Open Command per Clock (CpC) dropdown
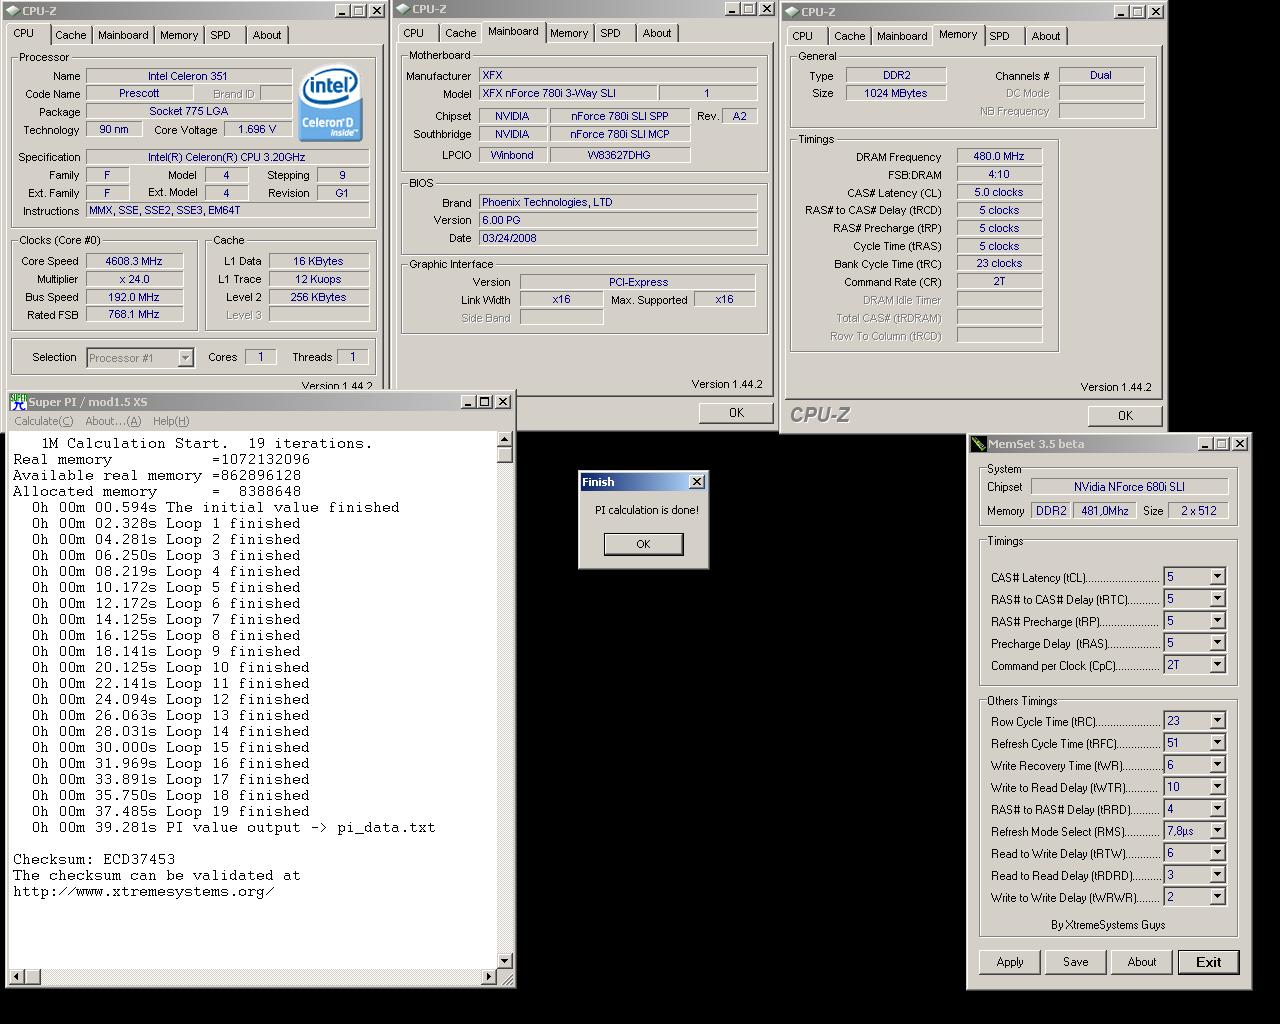This screenshot has height=1024, width=1280. 1217,665
